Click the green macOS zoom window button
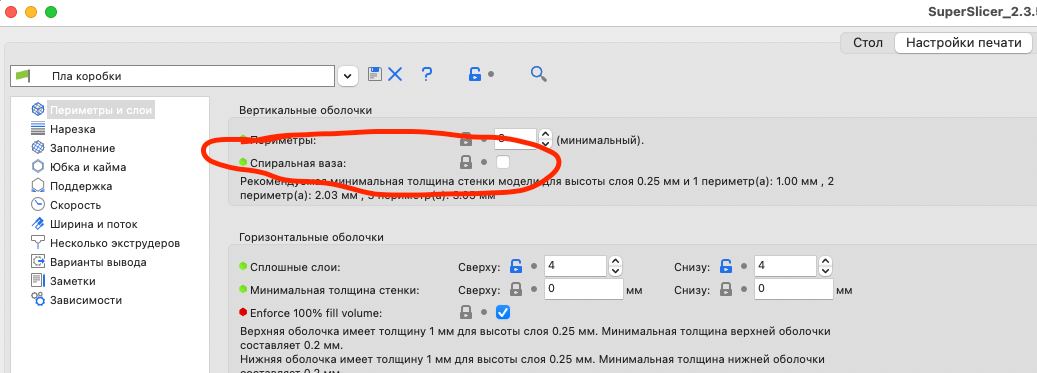This screenshot has width=1037, height=373. coord(51,13)
